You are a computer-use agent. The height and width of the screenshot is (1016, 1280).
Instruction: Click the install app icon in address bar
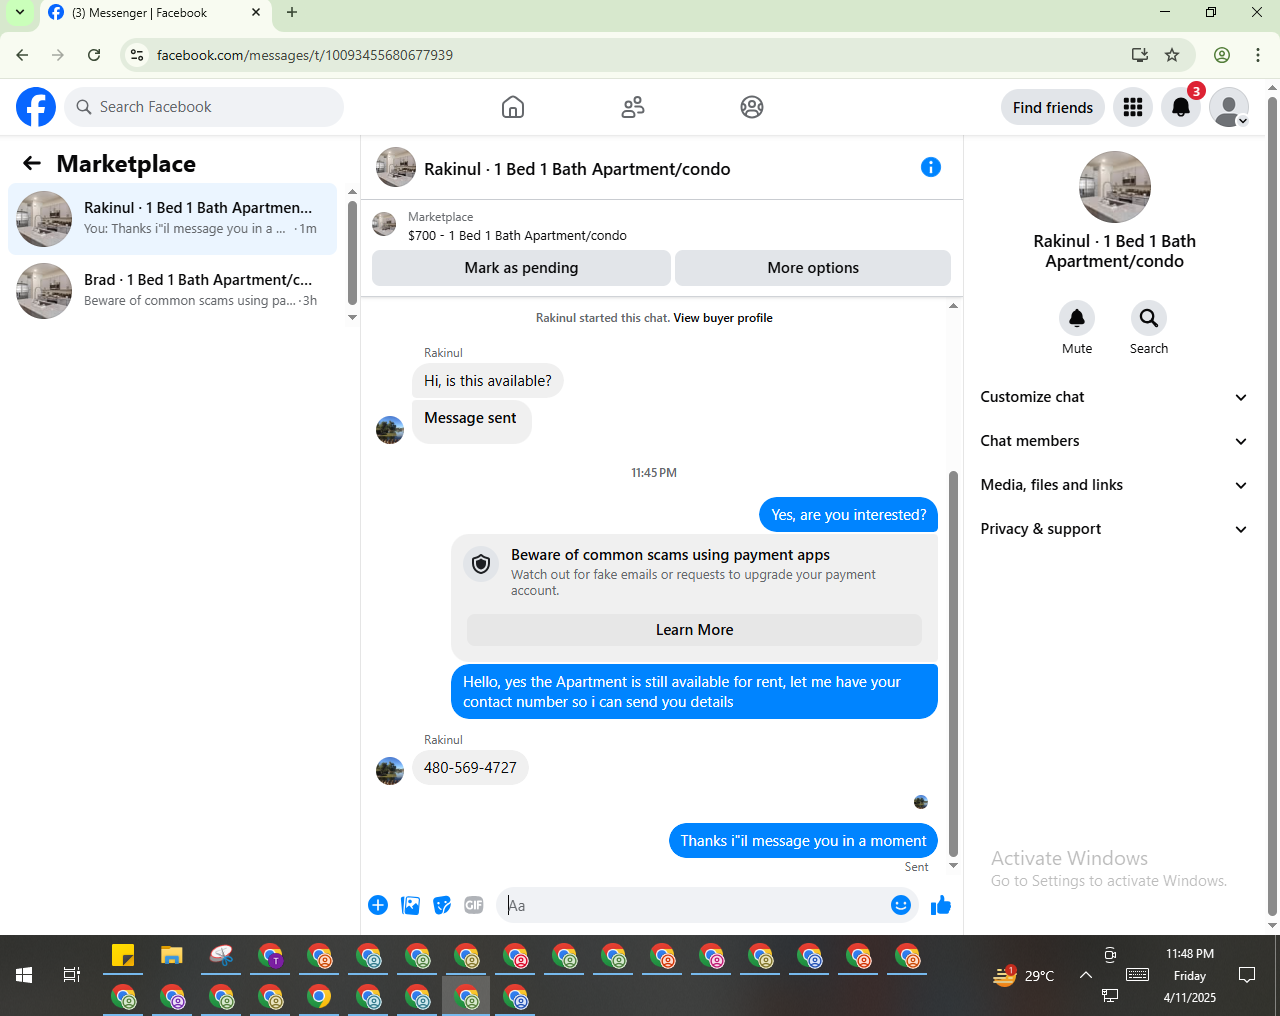point(1139,55)
